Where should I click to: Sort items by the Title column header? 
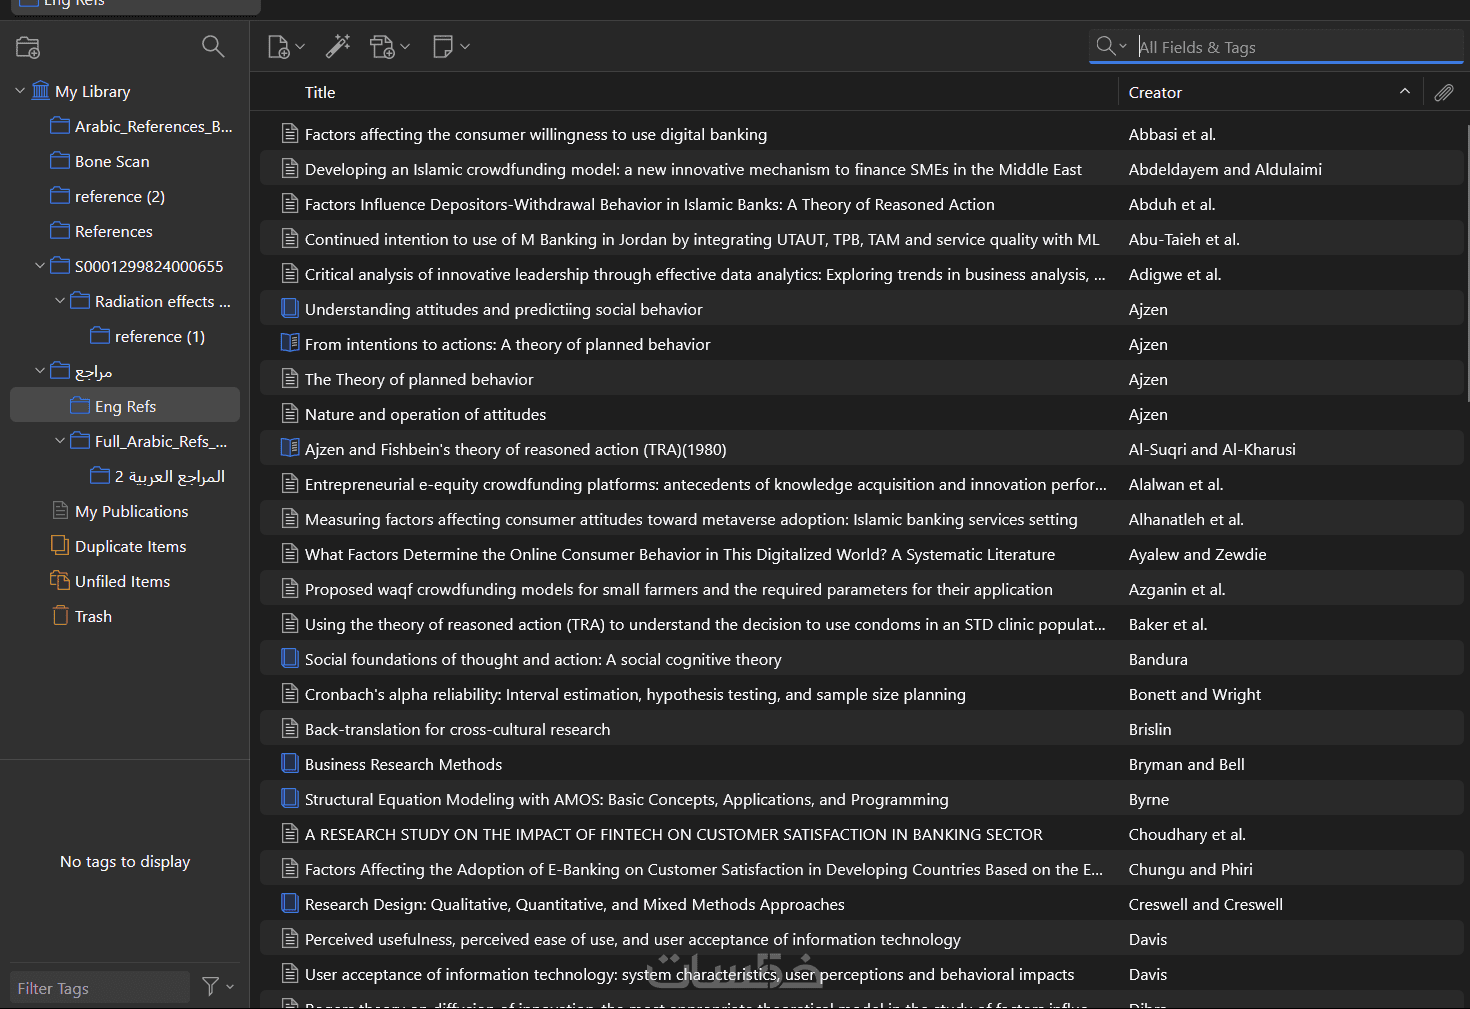(320, 92)
